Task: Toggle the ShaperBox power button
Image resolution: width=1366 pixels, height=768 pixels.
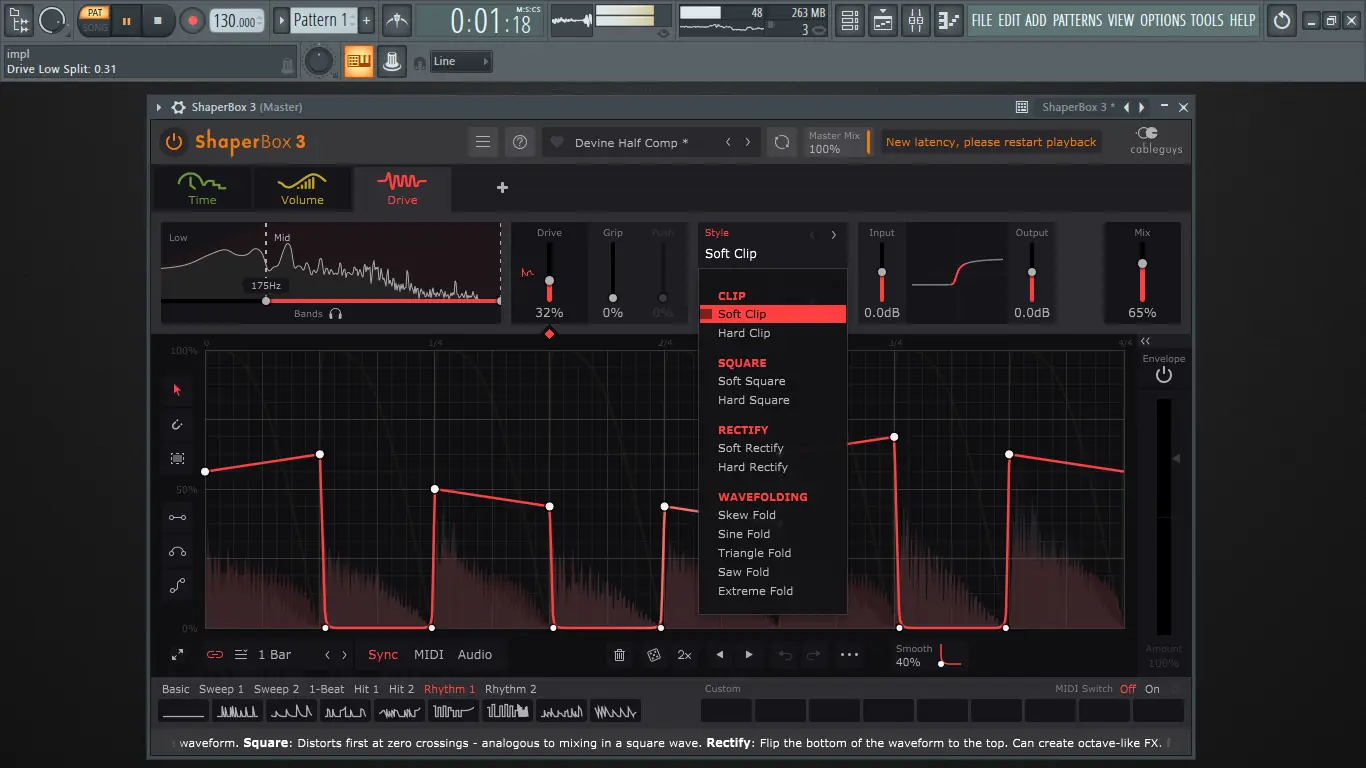Action: click(174, 142)
